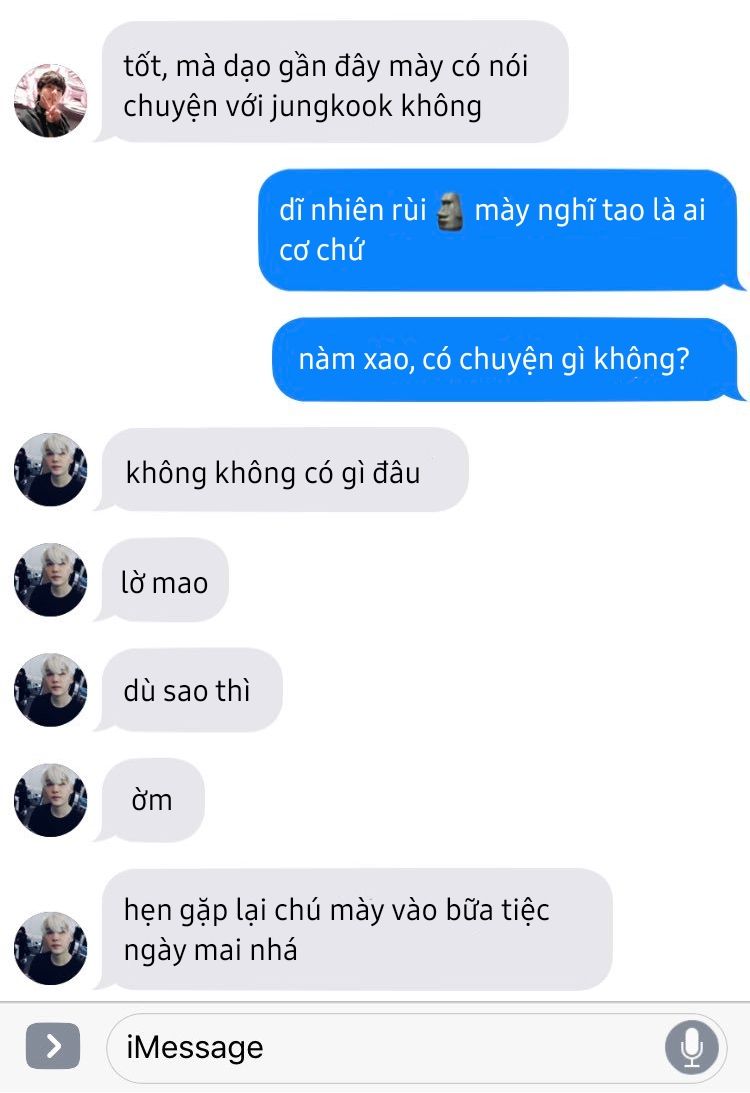The height and width of the screenshot is (1093, 750).
Task: Expand apps with the chevron arrow button
Action: point(53,1046)
